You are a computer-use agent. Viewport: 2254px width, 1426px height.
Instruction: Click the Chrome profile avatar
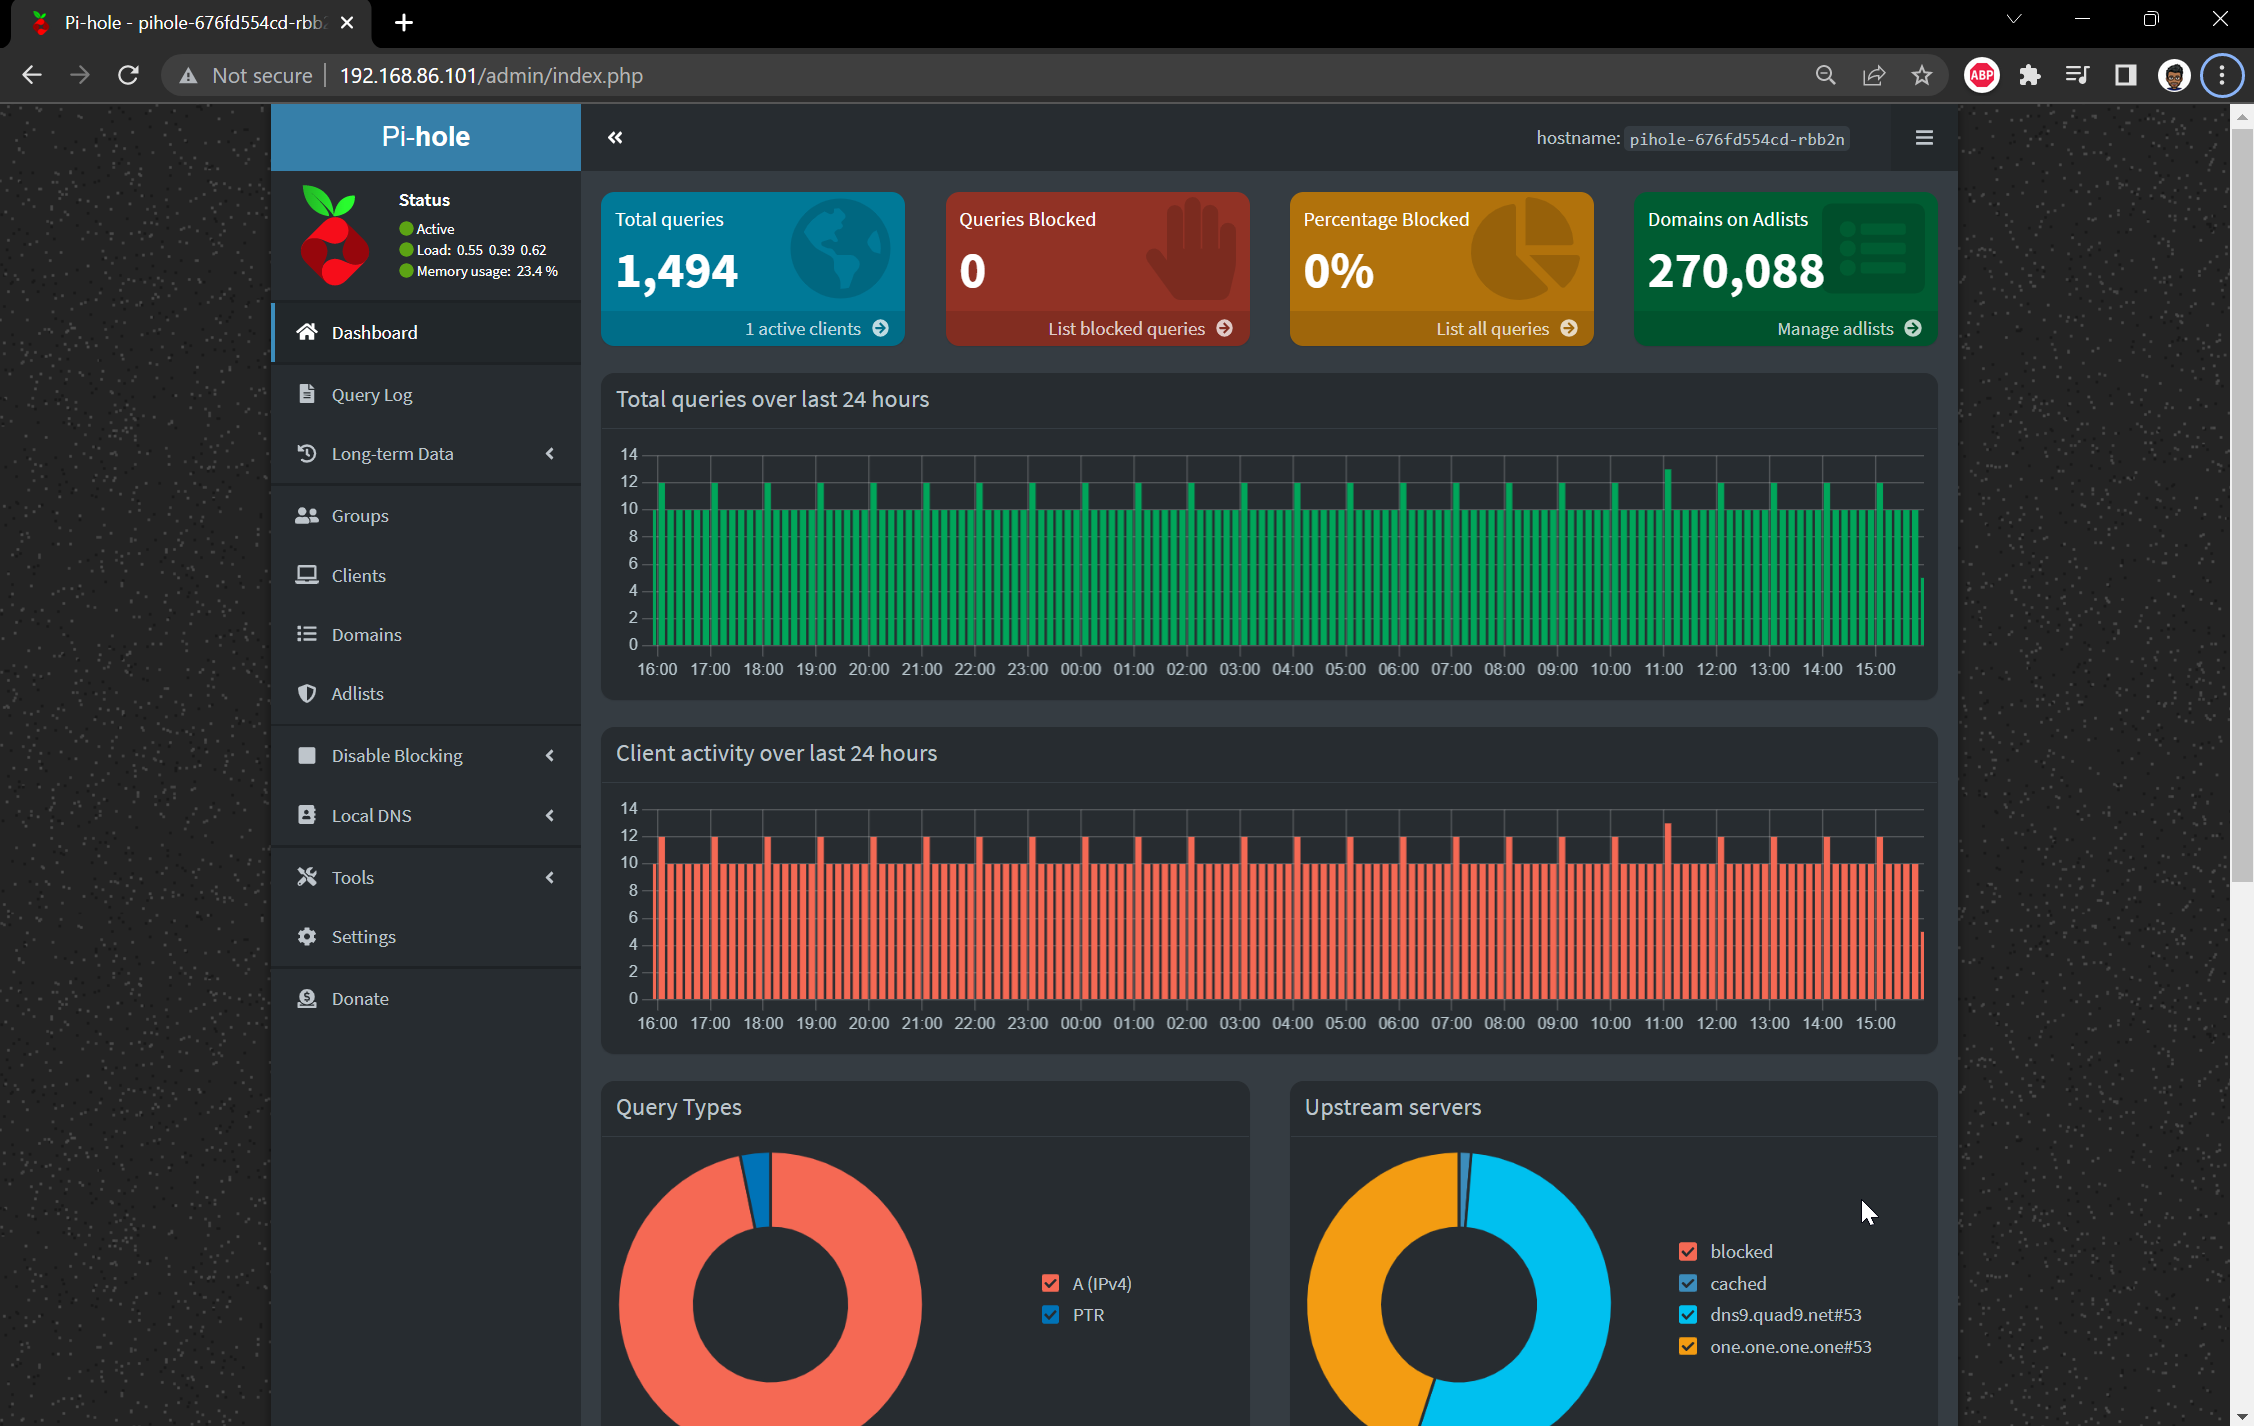[x=2173, y=75]
